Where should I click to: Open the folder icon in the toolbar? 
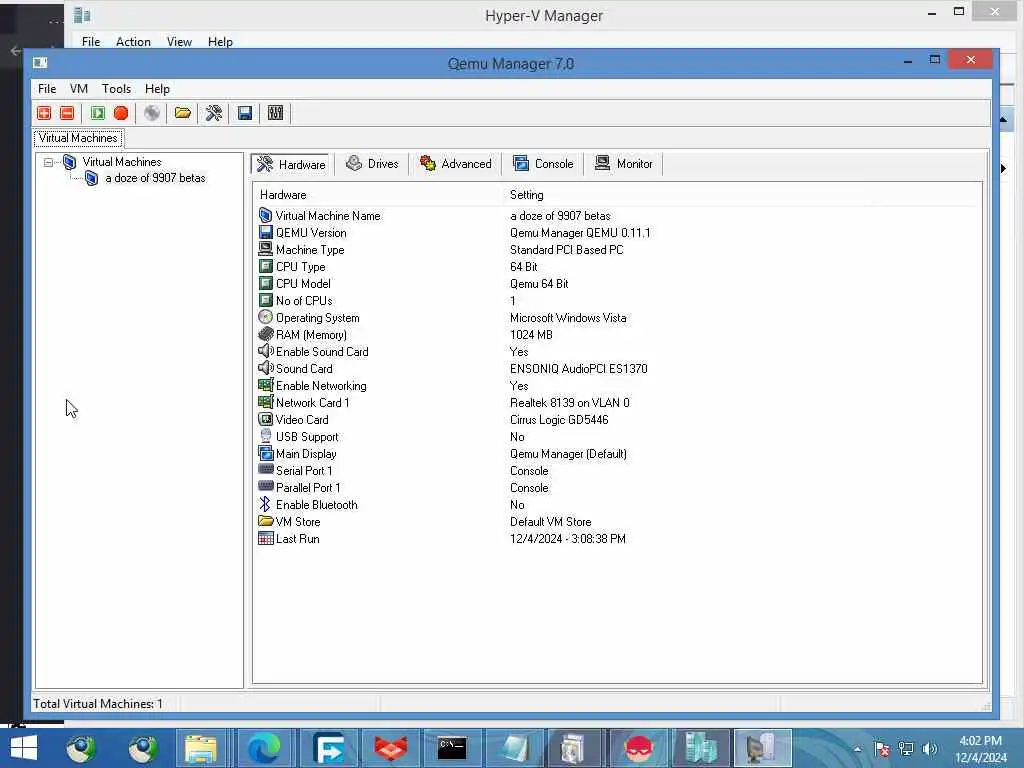click(183, 113)
